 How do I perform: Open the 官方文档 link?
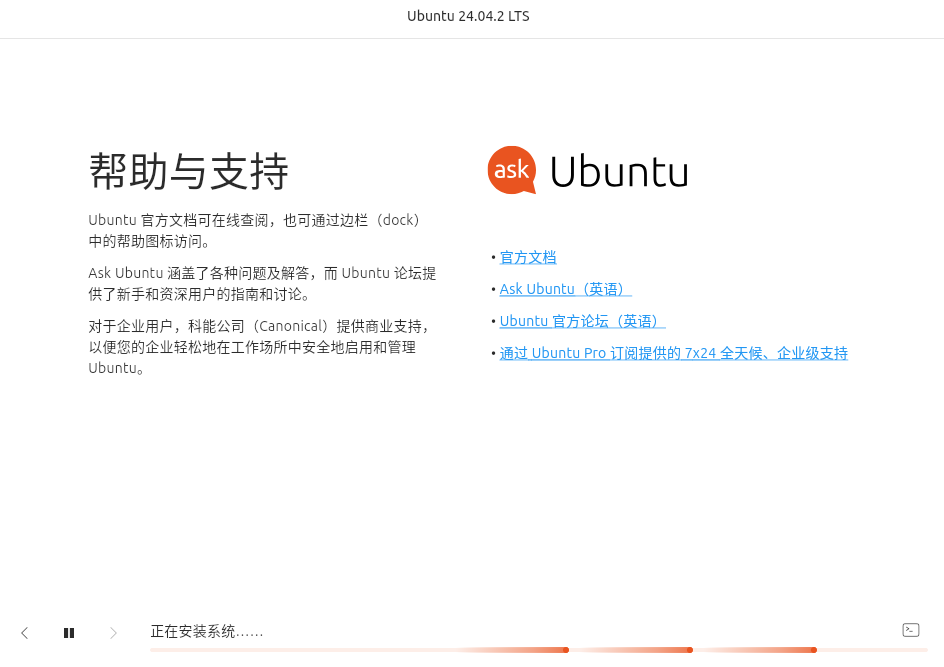528,258
